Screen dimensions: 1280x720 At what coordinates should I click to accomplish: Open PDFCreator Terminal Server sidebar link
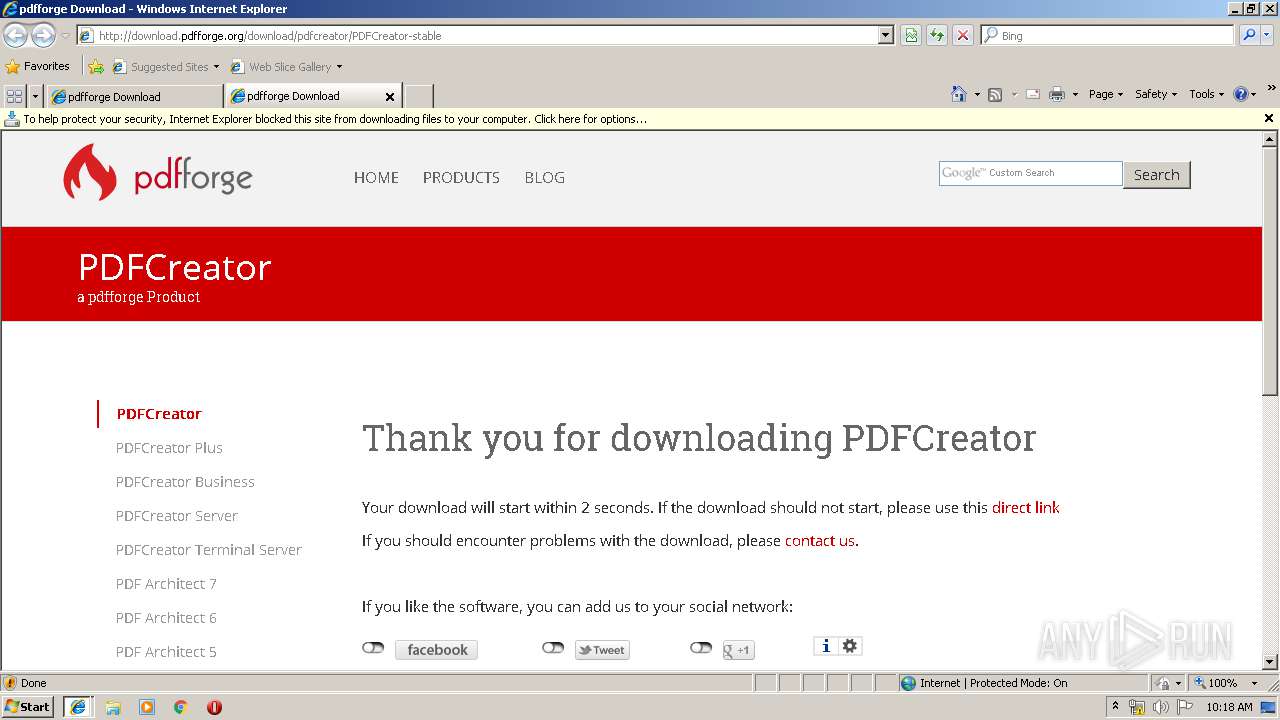click(x=208, y=550)
